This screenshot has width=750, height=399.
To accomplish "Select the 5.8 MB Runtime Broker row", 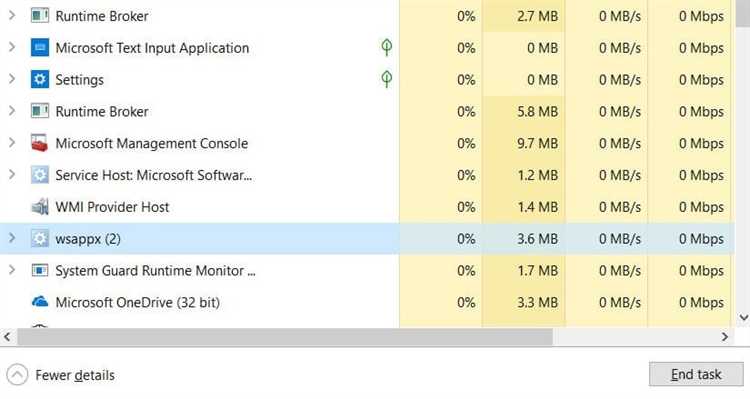I will (367, 111).
